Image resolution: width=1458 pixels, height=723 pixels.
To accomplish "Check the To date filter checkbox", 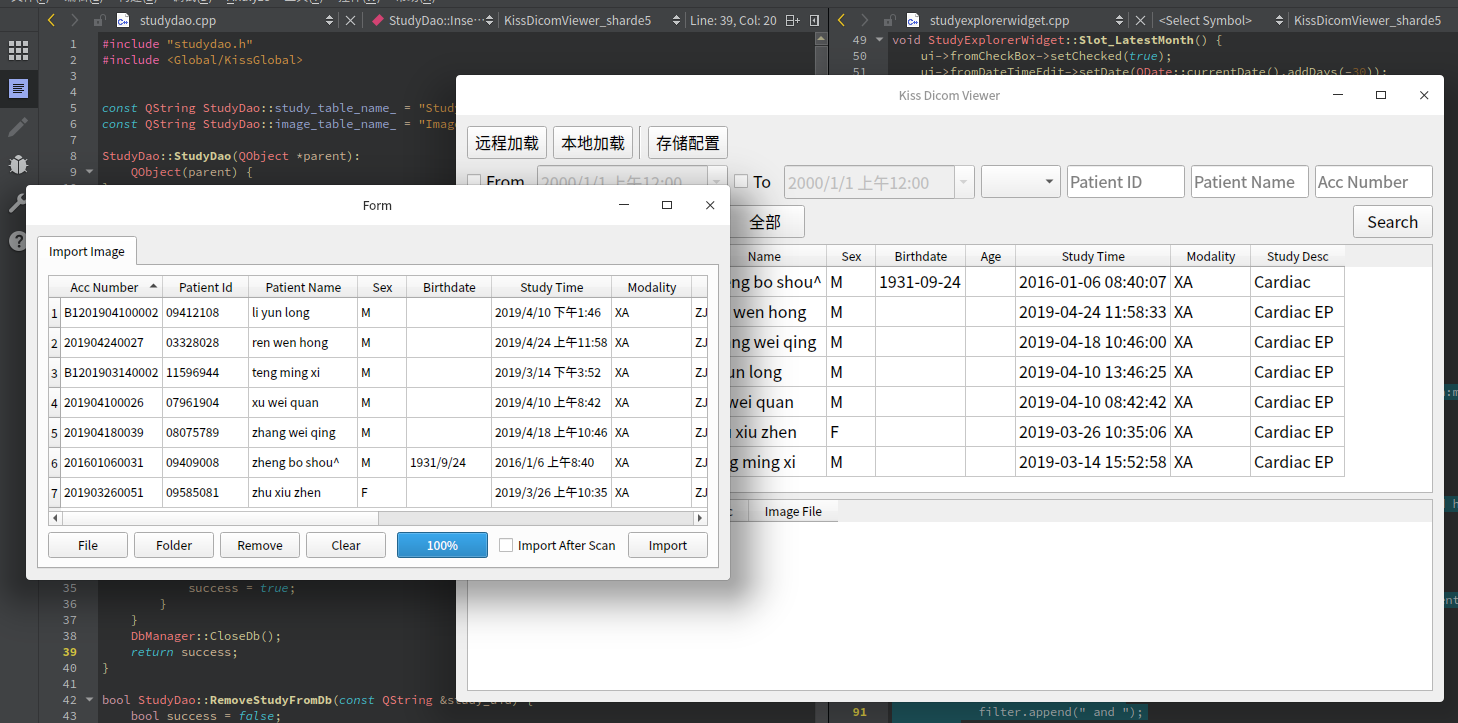I will 740,181.
